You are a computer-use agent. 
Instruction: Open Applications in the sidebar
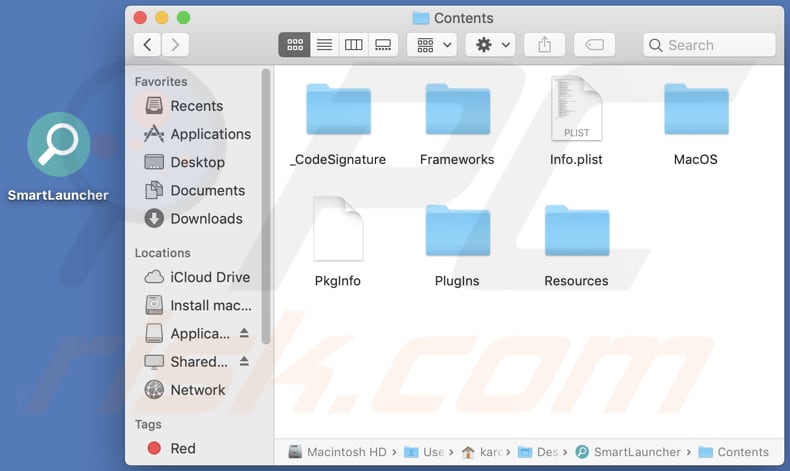tap(198, 134)
